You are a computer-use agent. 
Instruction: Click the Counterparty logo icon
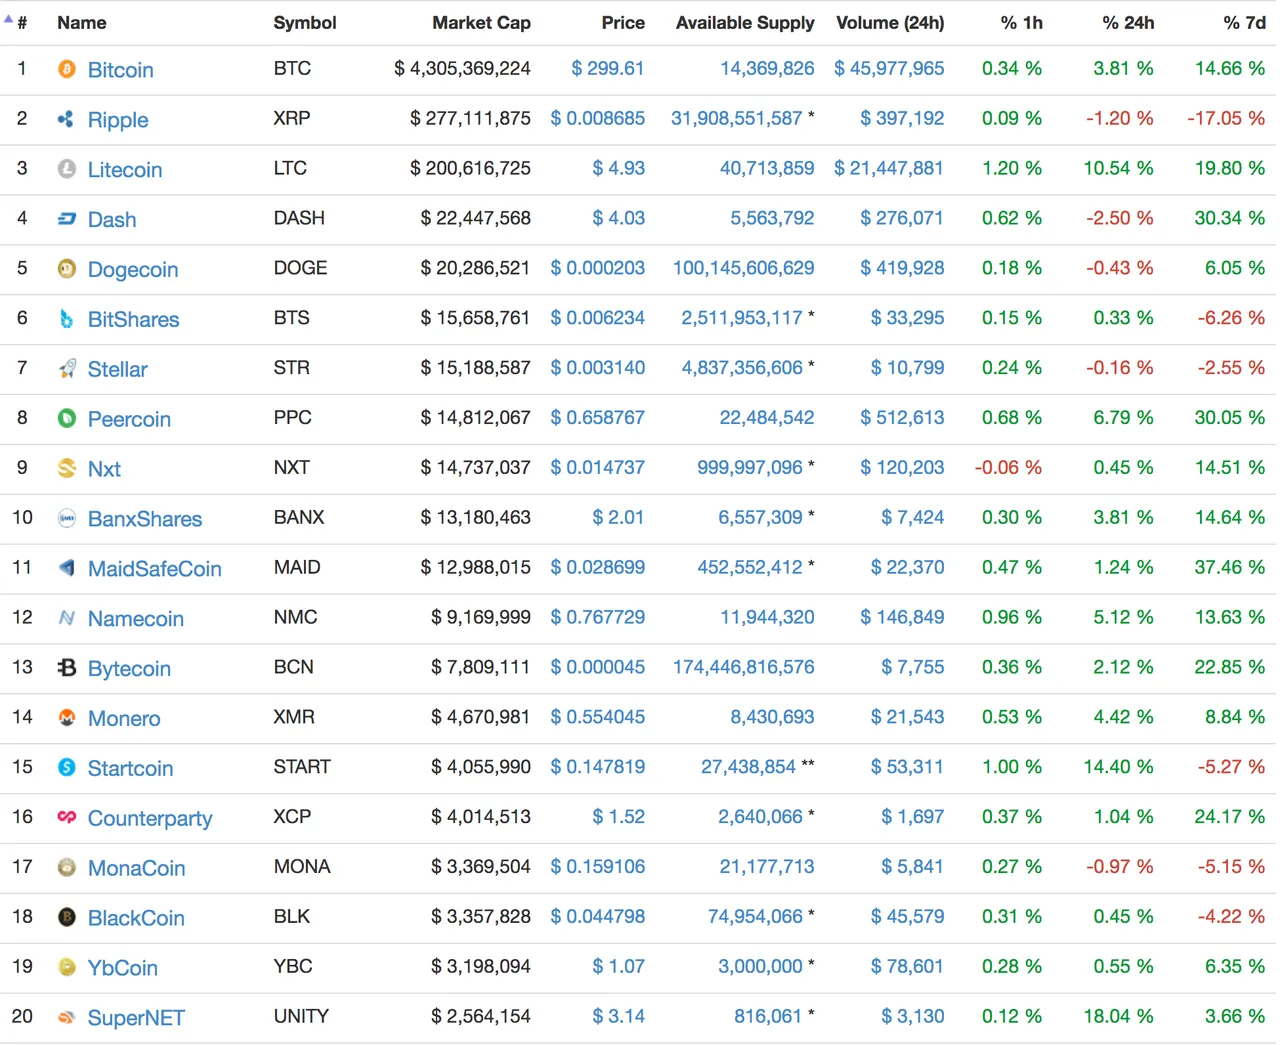(67, 818)
